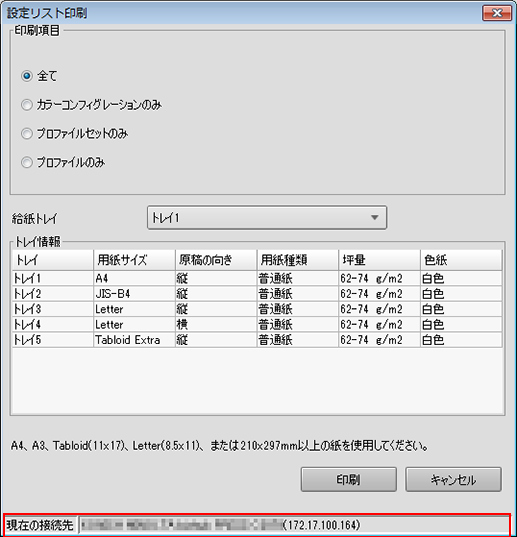Select the トレイ4 row with 横 orientation
The height and width of the screenshot is (537, 517).
click(257, 325)
